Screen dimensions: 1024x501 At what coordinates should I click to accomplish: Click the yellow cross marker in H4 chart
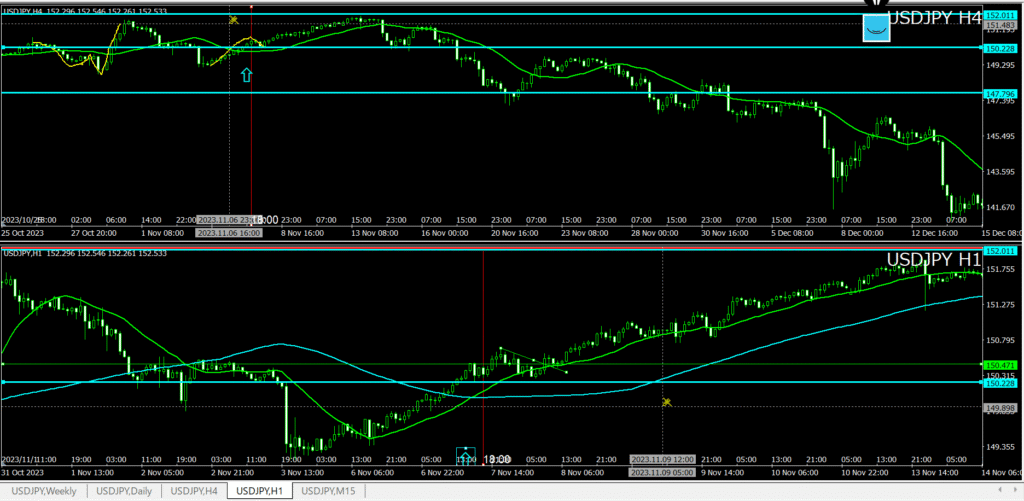coord(233,19)
